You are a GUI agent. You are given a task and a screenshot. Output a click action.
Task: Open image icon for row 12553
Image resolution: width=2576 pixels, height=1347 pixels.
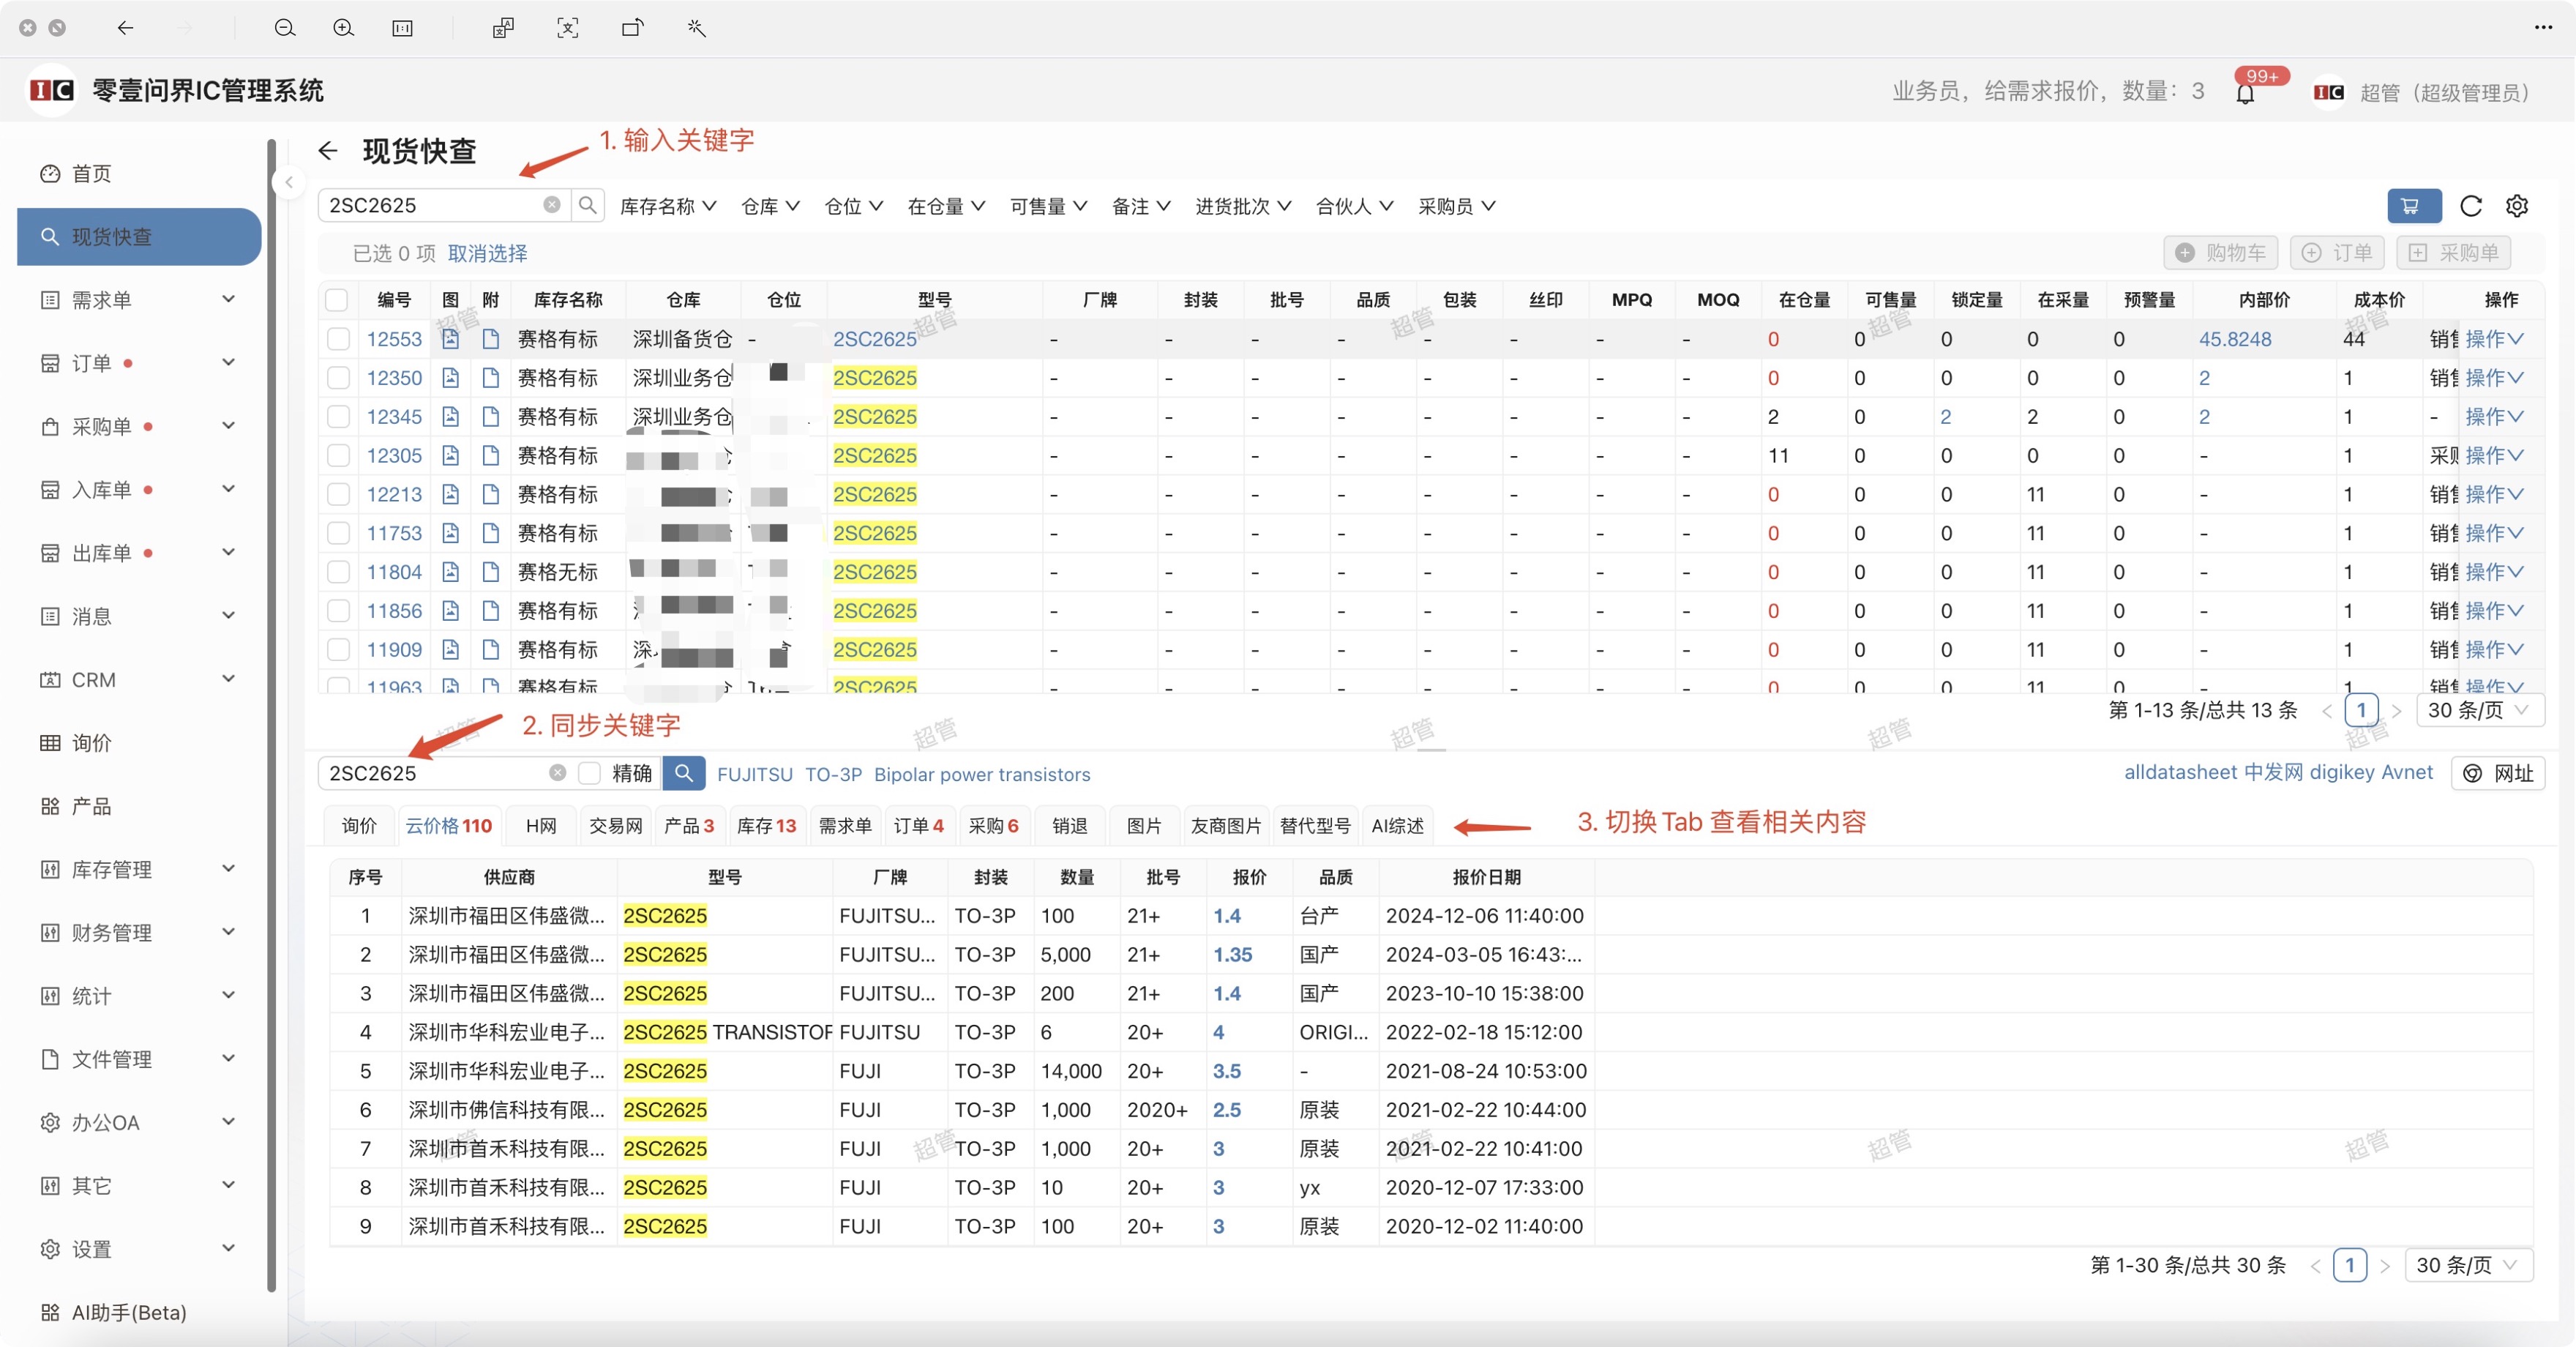point(451,339)
